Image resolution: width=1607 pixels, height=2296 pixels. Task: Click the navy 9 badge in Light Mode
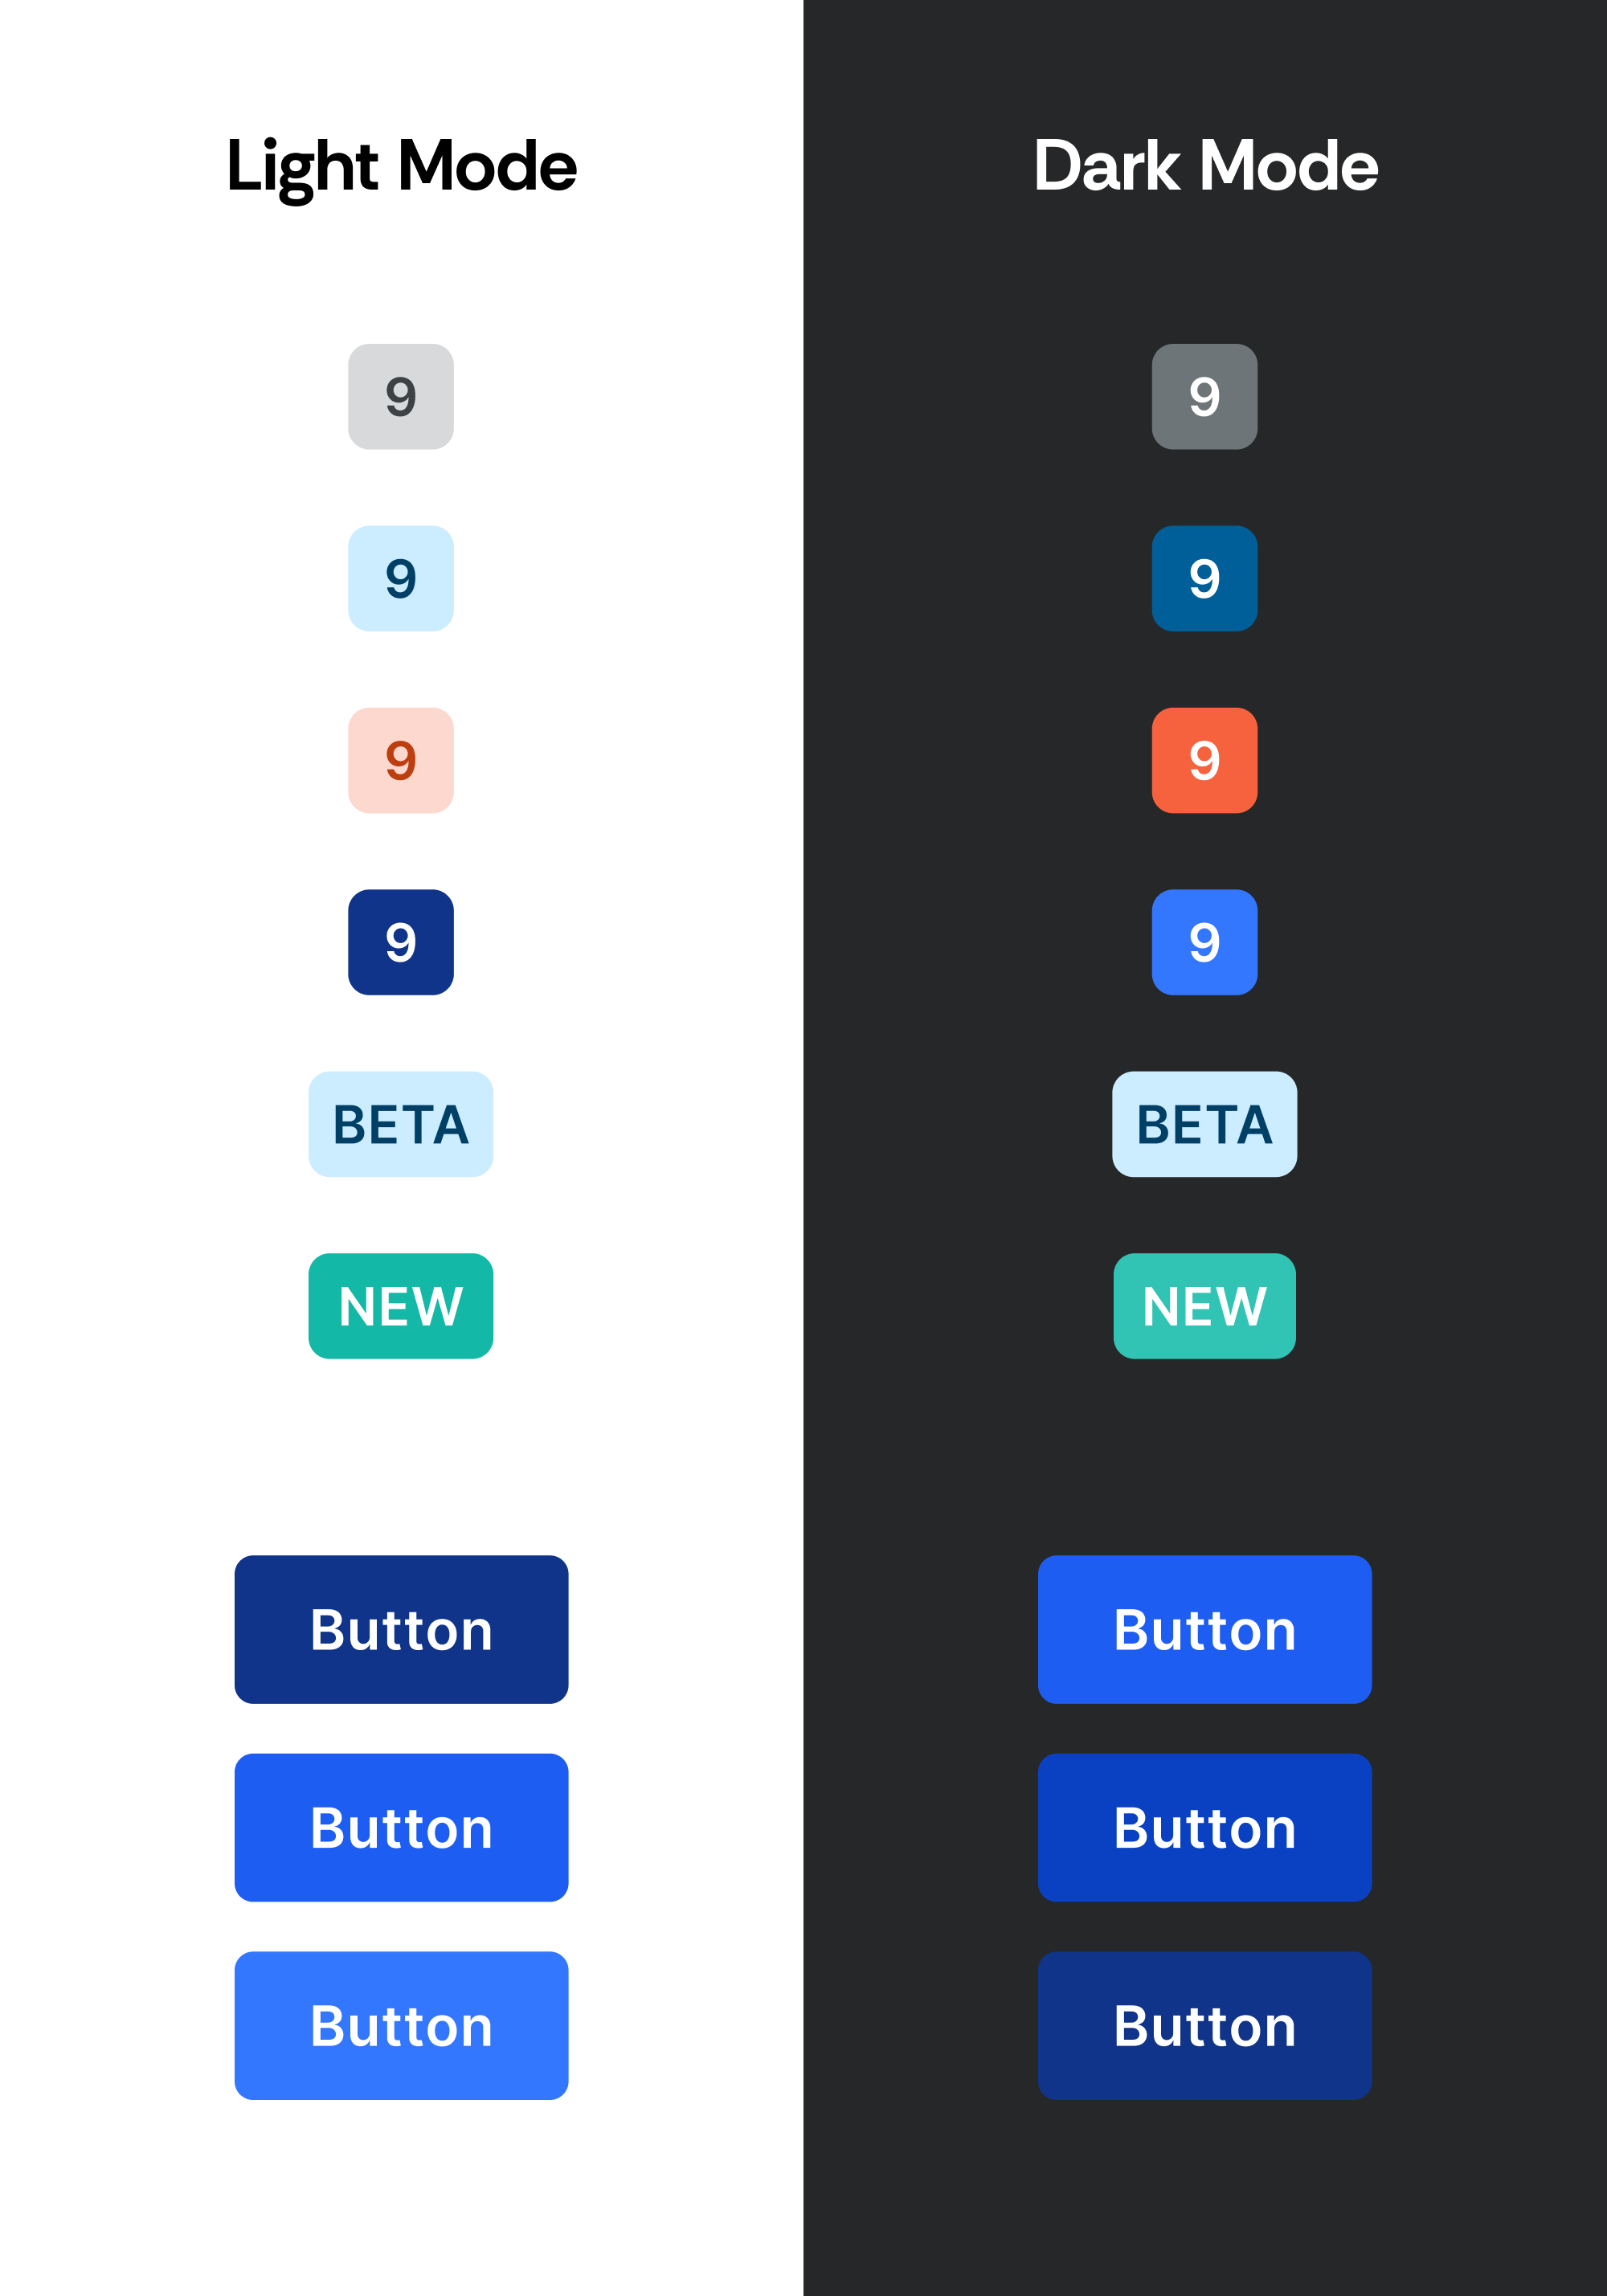point(400,942)
